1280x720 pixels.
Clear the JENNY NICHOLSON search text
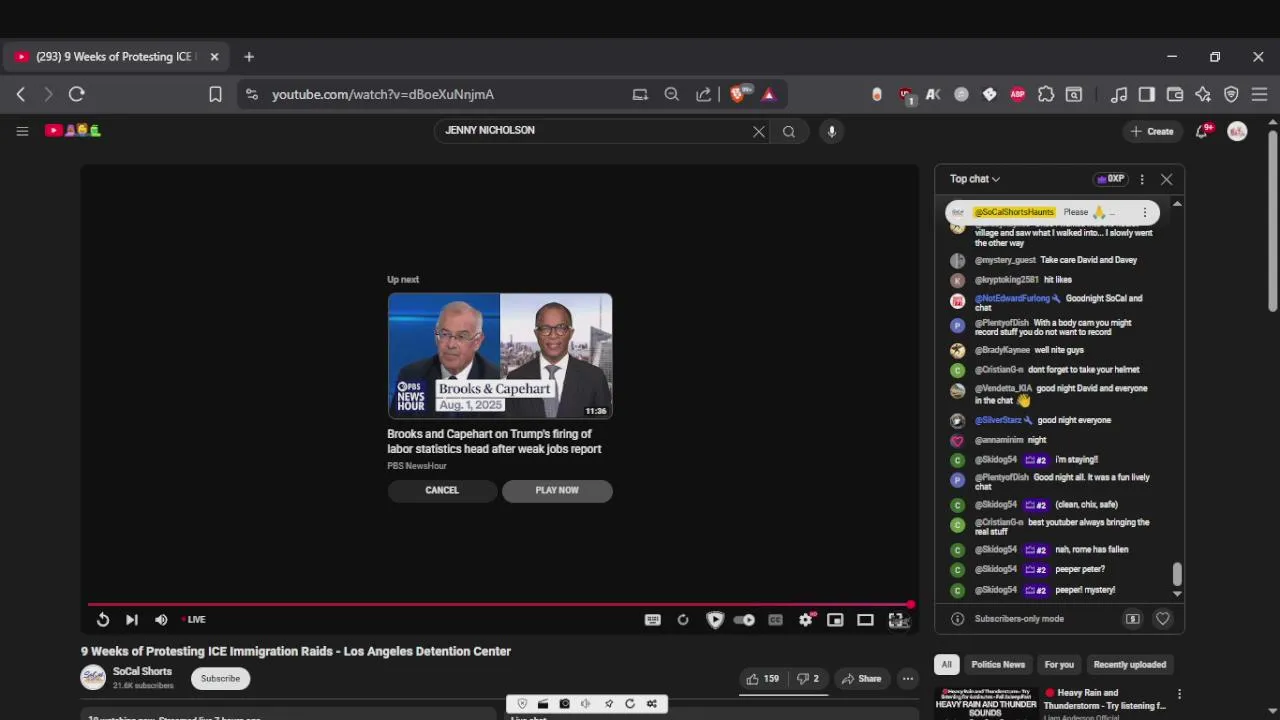point(759,131)
